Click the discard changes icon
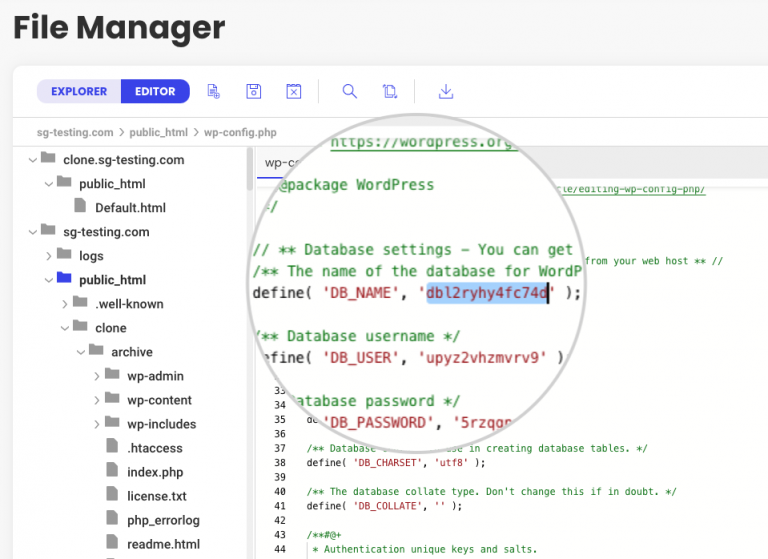This screenshot has width=768, height=559. (293, 91)
